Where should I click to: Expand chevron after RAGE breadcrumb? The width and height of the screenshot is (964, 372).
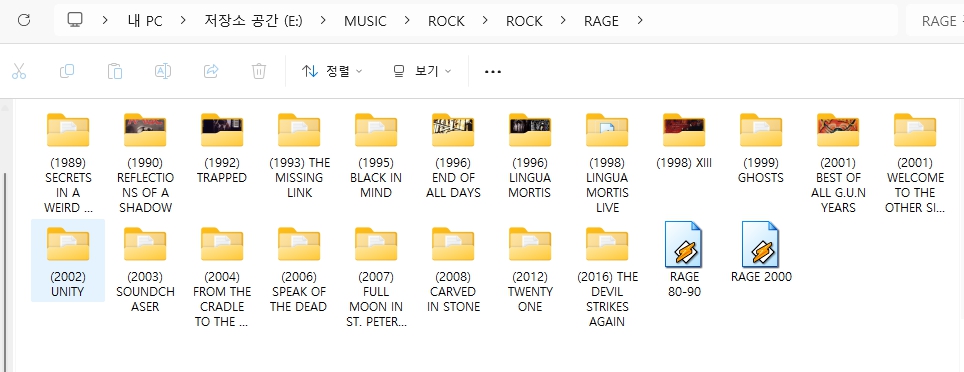point(640,20)
